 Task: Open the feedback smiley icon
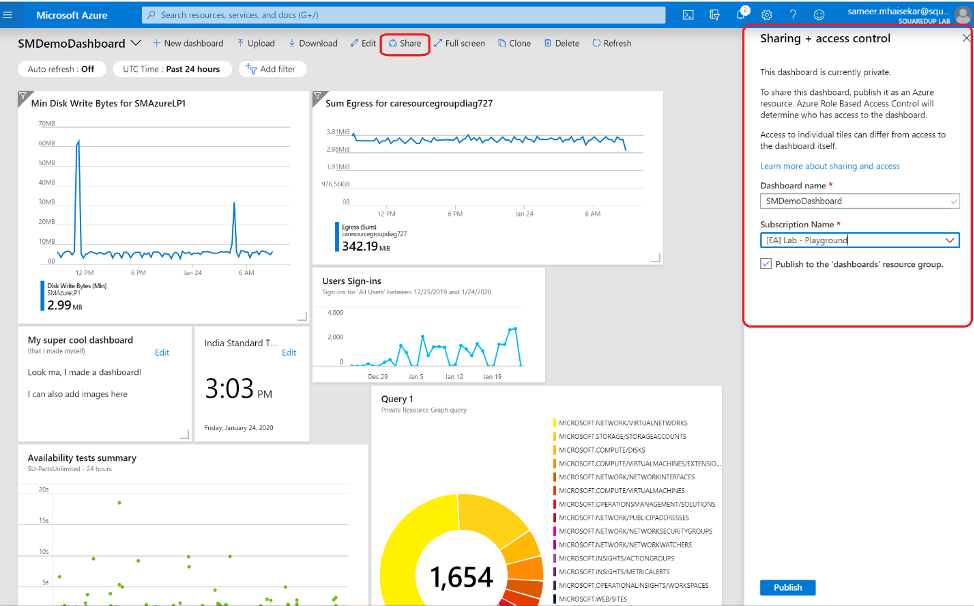coord(819,14)
